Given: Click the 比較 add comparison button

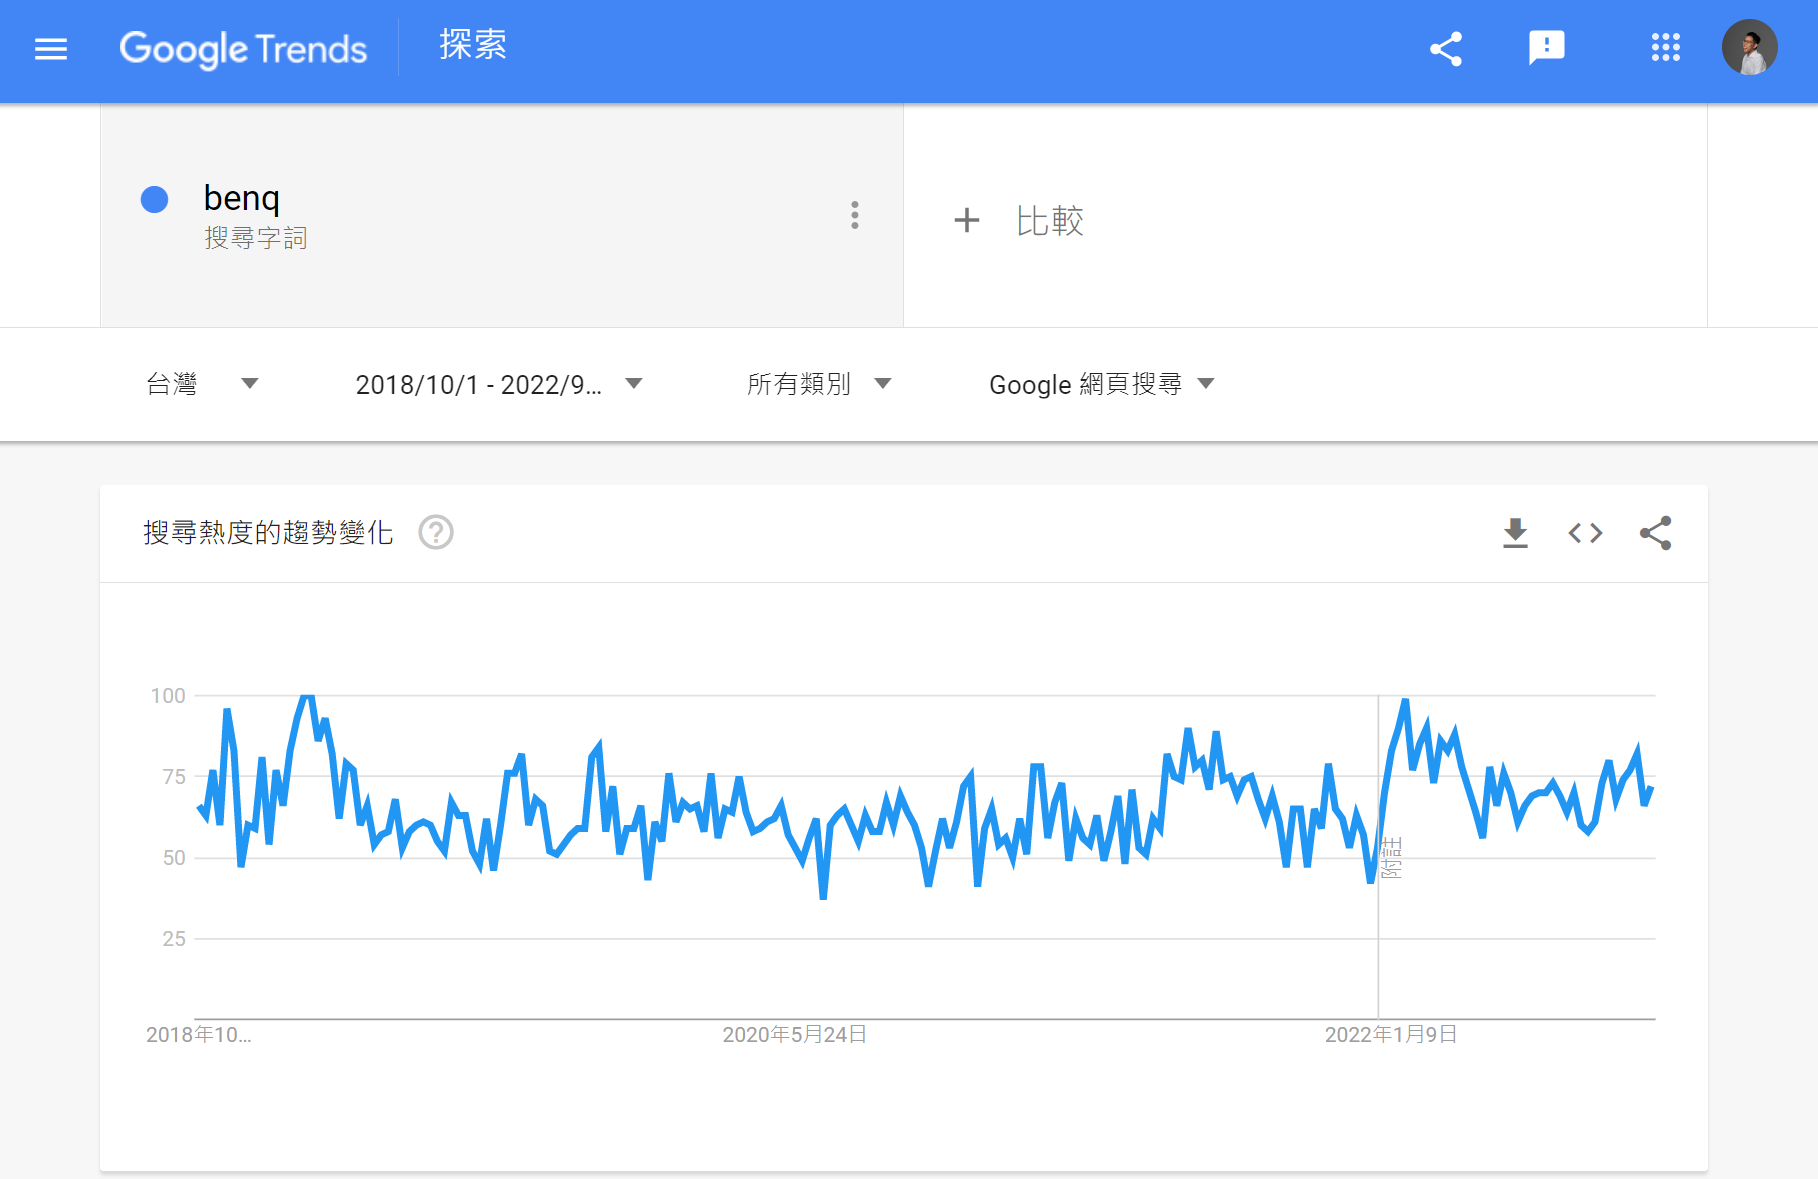Looking at the screenshot, I should [x=1020, y=220].
